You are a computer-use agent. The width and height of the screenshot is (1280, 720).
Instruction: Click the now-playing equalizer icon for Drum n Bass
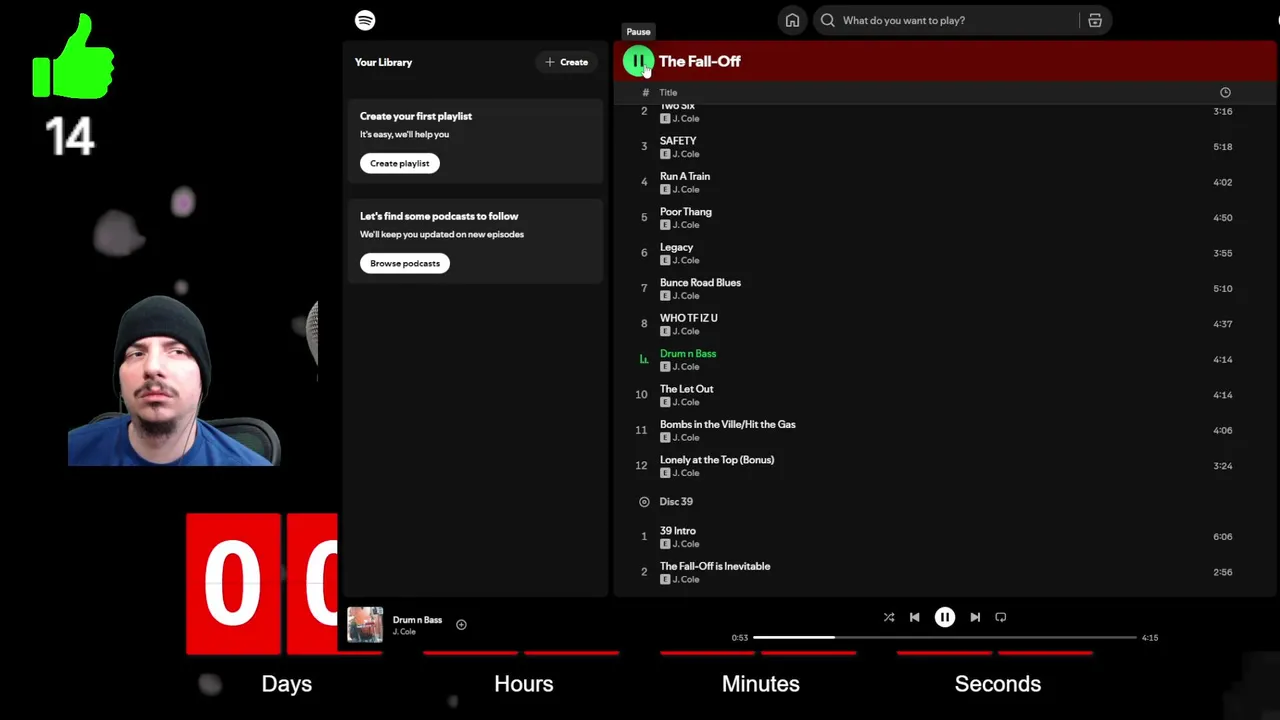(x=644, y=359)
